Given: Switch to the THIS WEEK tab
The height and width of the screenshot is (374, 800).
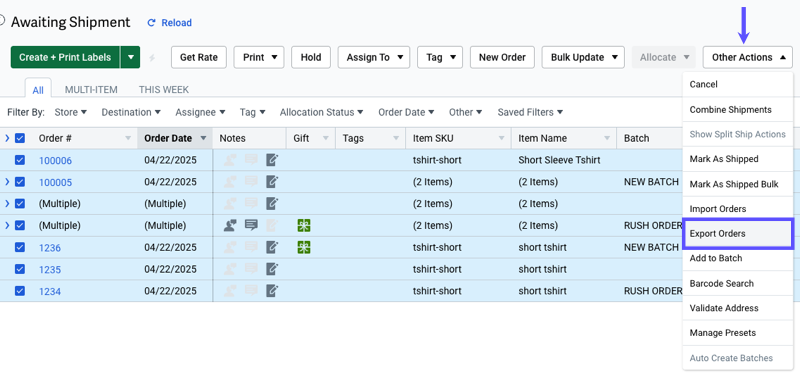Looking at the screenshot, I should click(164, 90).
